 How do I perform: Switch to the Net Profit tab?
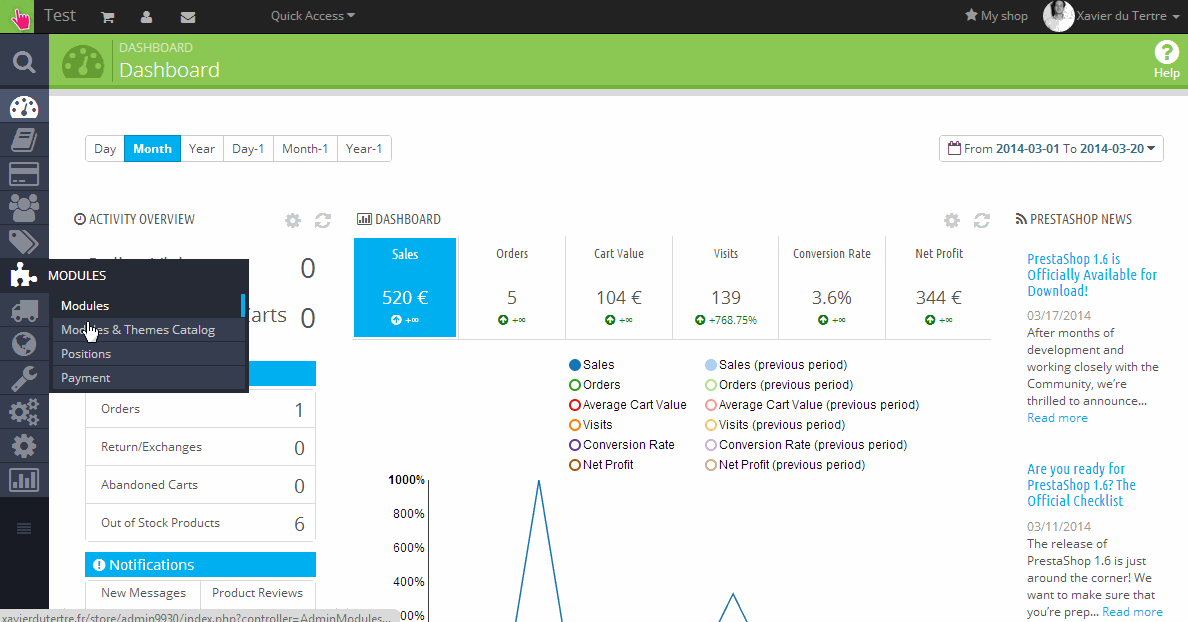pos(939,287)
